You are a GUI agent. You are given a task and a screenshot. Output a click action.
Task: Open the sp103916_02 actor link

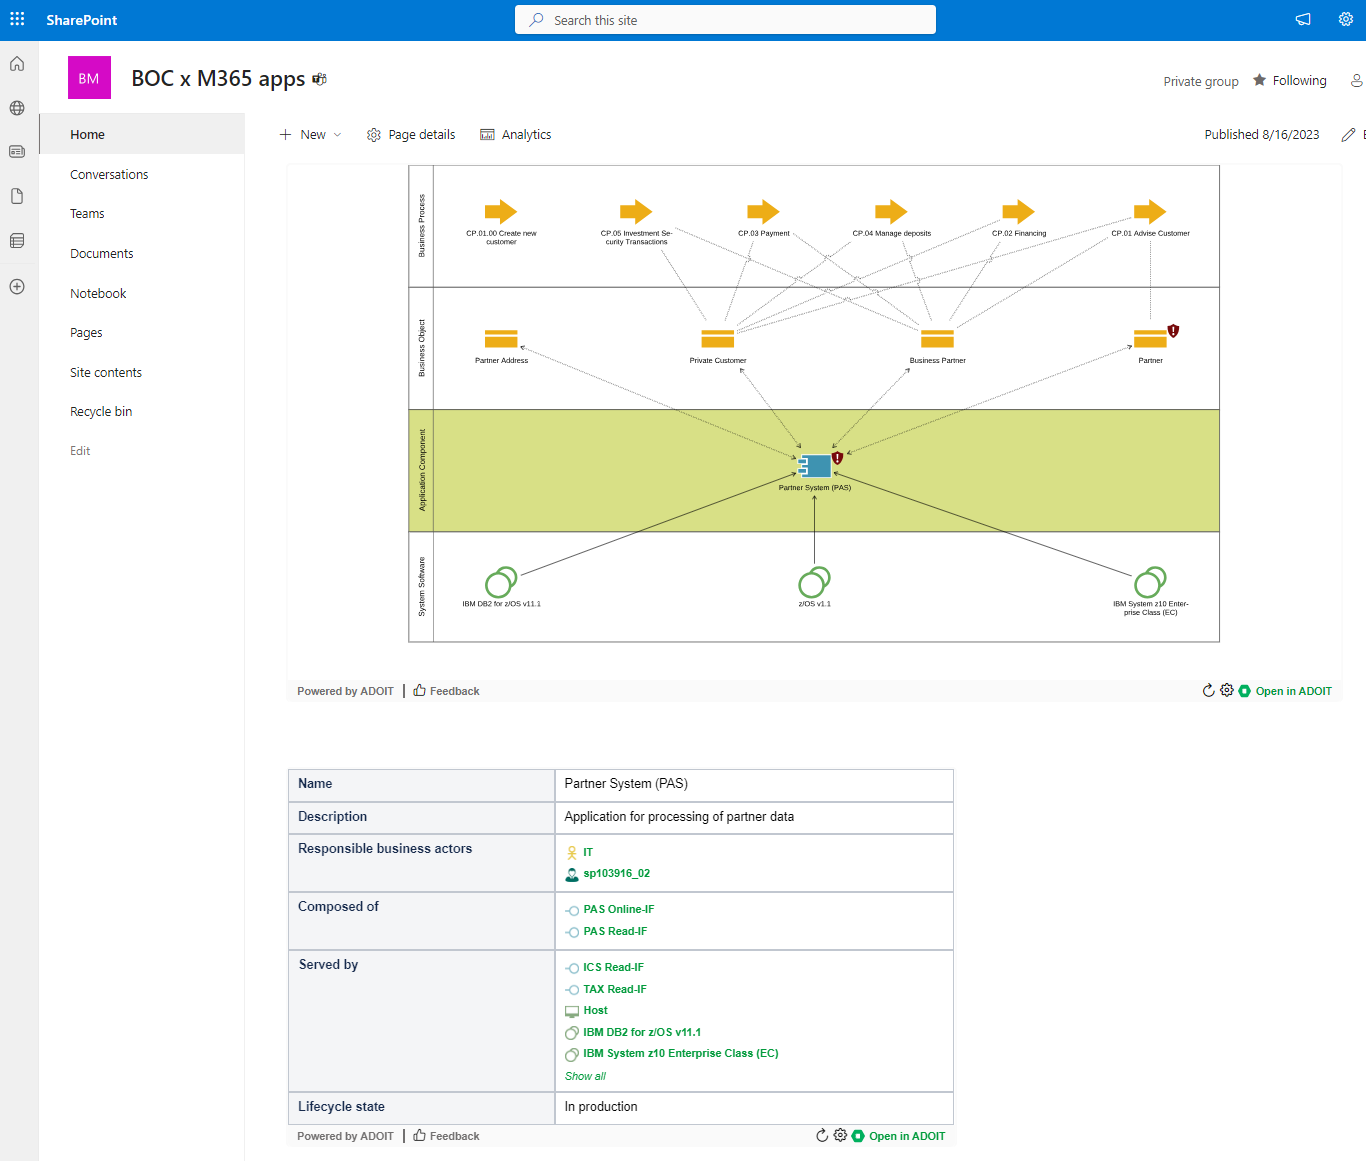click(x=616, y=873)
